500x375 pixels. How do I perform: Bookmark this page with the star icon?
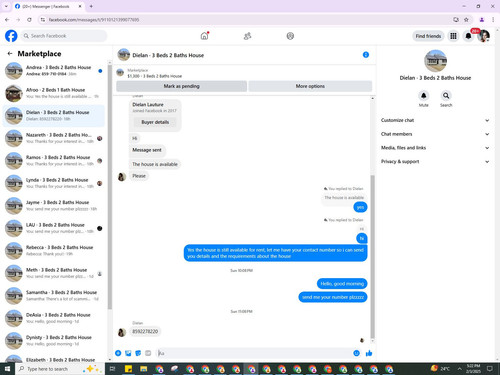click(x=466, y=20)
